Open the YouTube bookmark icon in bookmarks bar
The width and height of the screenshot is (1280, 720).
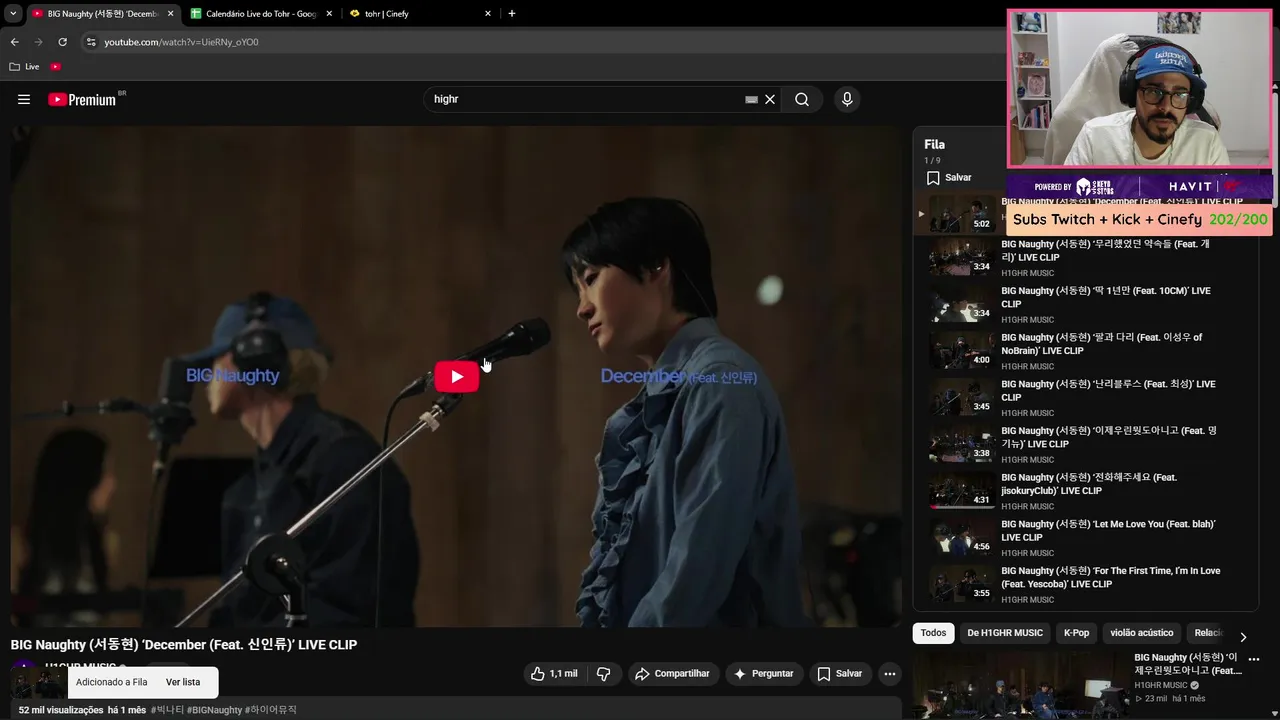[x=55, y=67]
